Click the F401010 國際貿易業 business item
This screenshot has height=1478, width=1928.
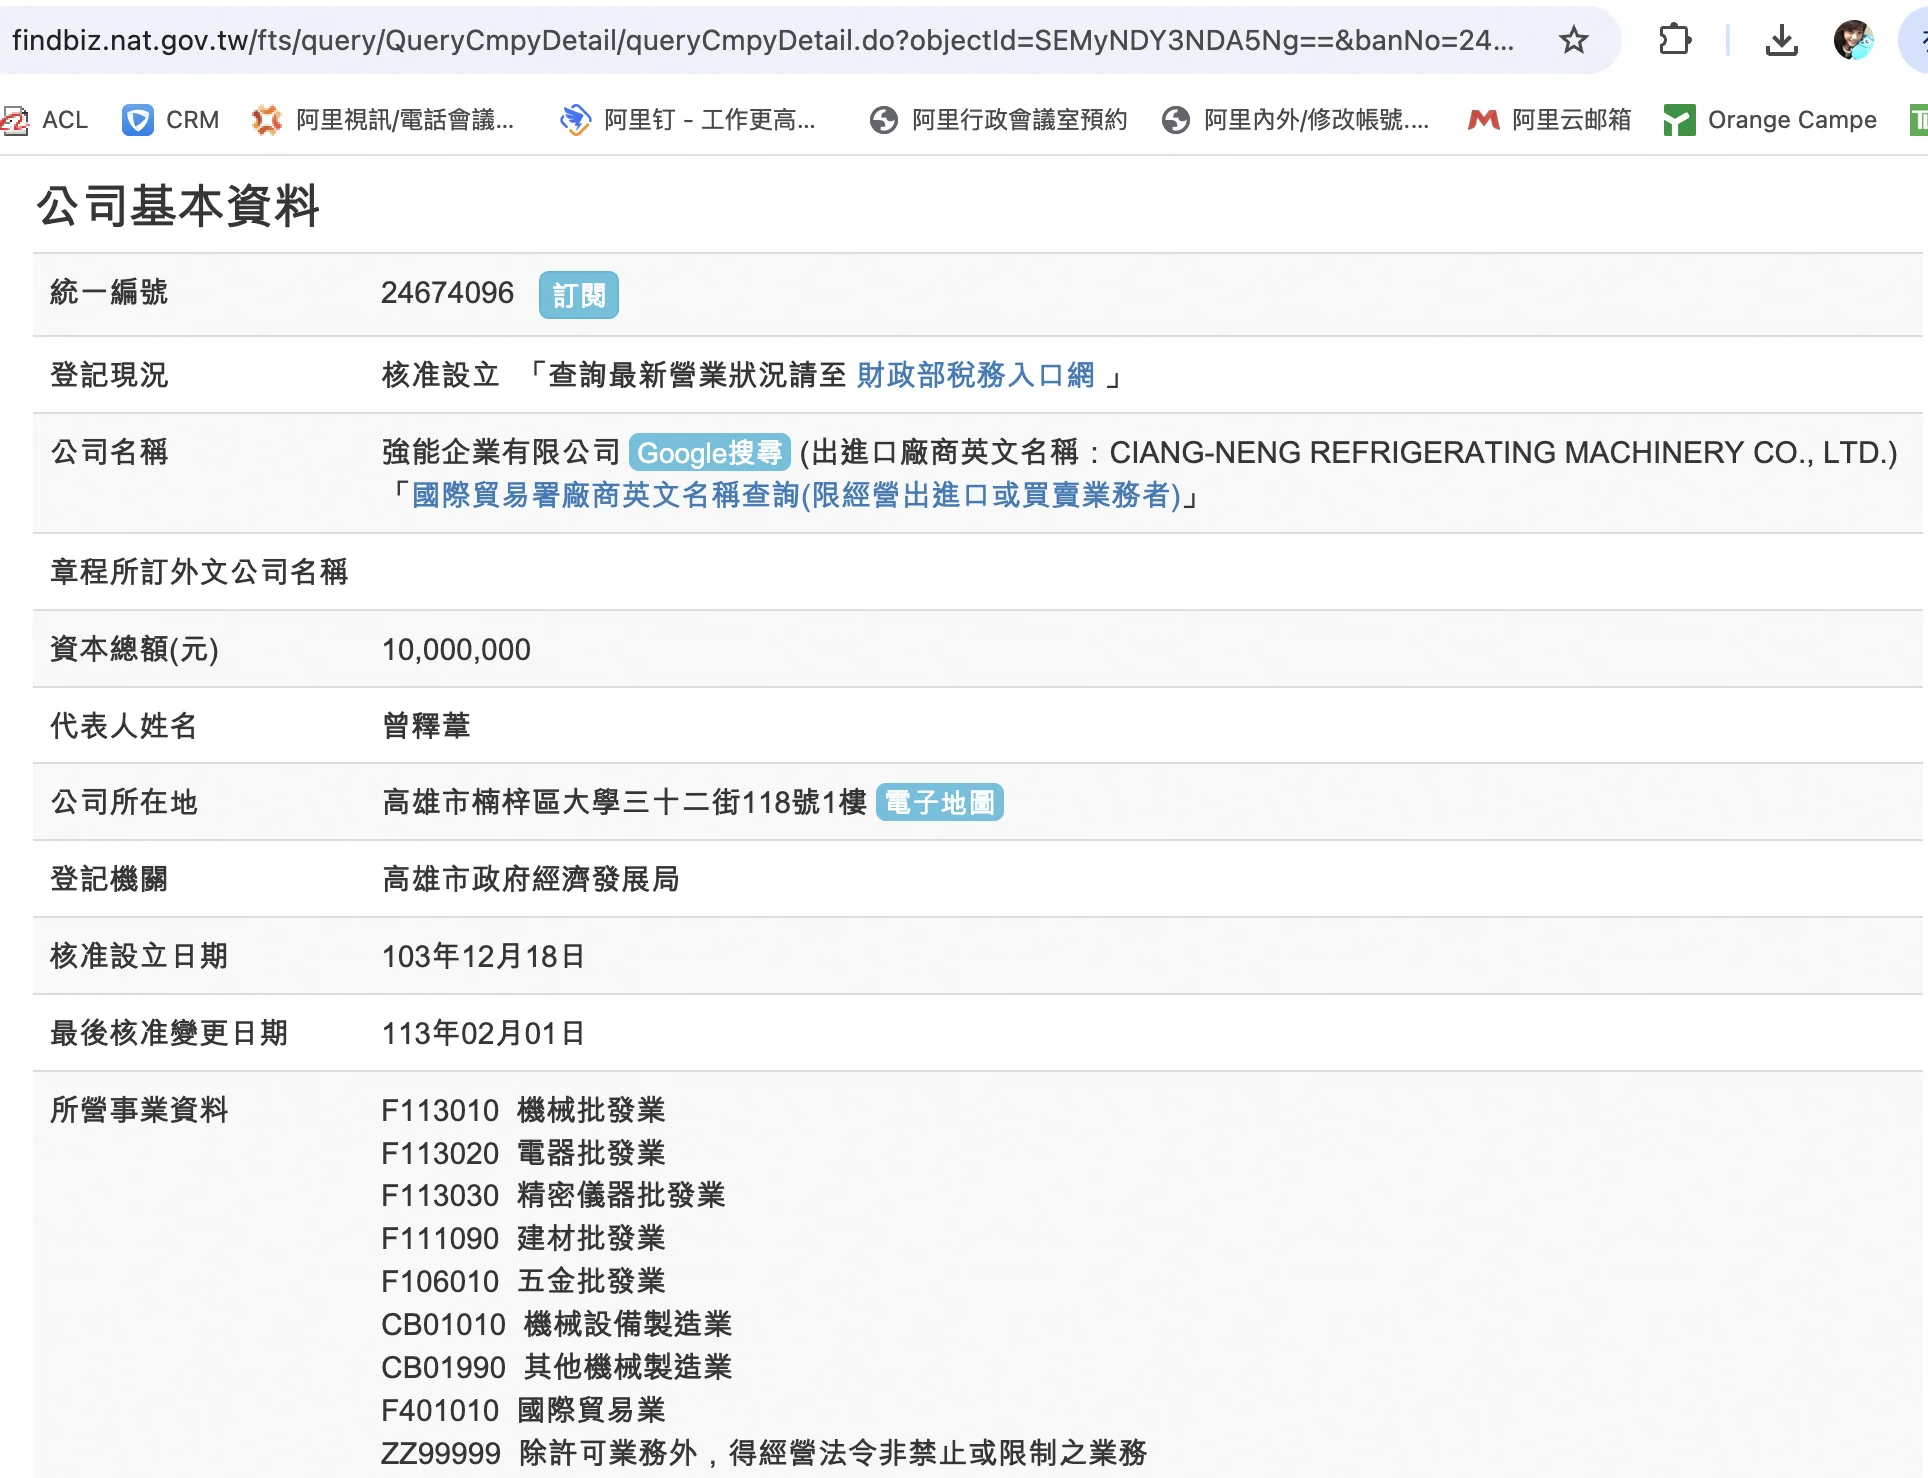(523, 1410)
